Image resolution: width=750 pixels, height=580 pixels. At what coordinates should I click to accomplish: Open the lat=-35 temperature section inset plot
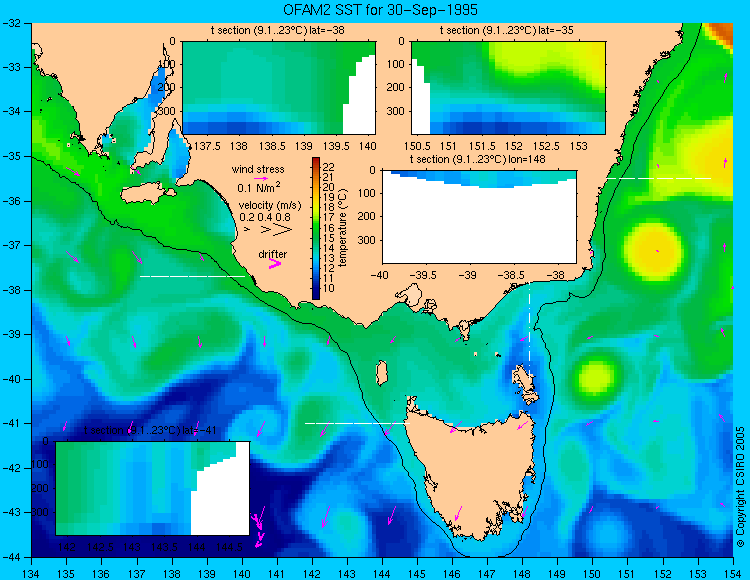pos(508,88)
